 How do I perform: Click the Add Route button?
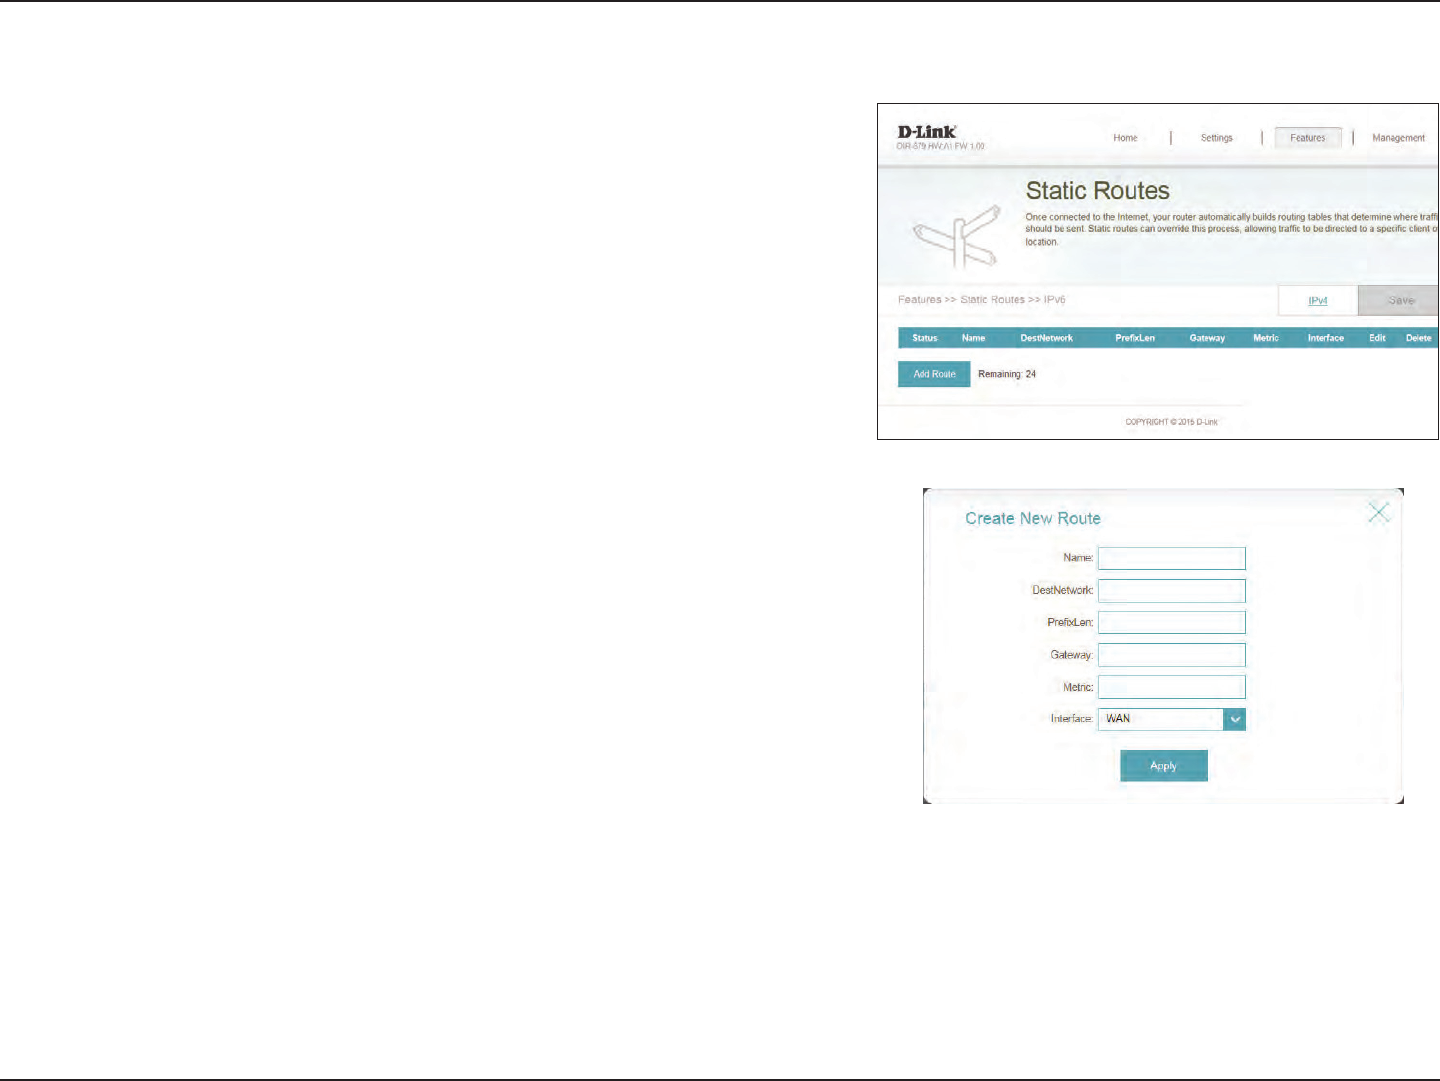[934, 374]
